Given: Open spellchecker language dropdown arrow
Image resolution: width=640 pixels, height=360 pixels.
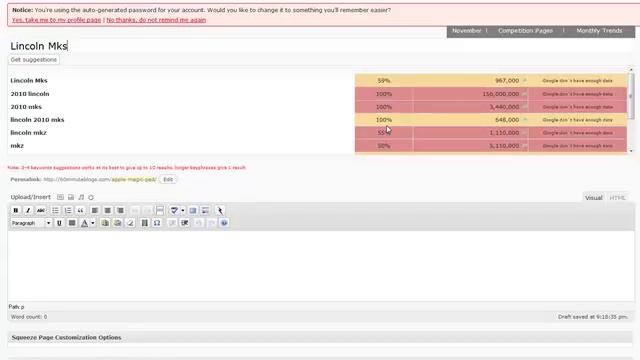Looking at the screenshot, I should coord(182,210).
